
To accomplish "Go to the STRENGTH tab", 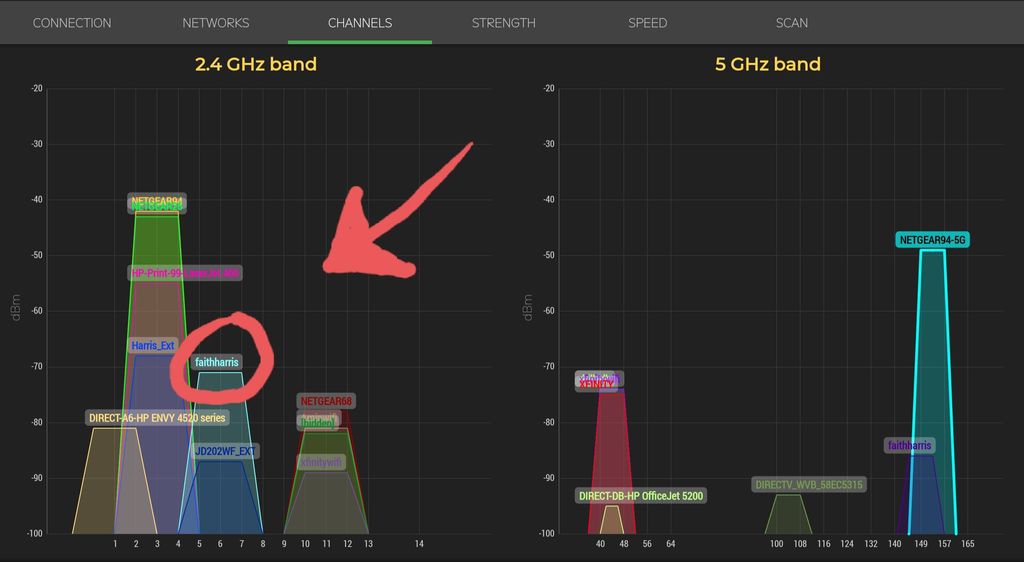I will coord(503,22).
